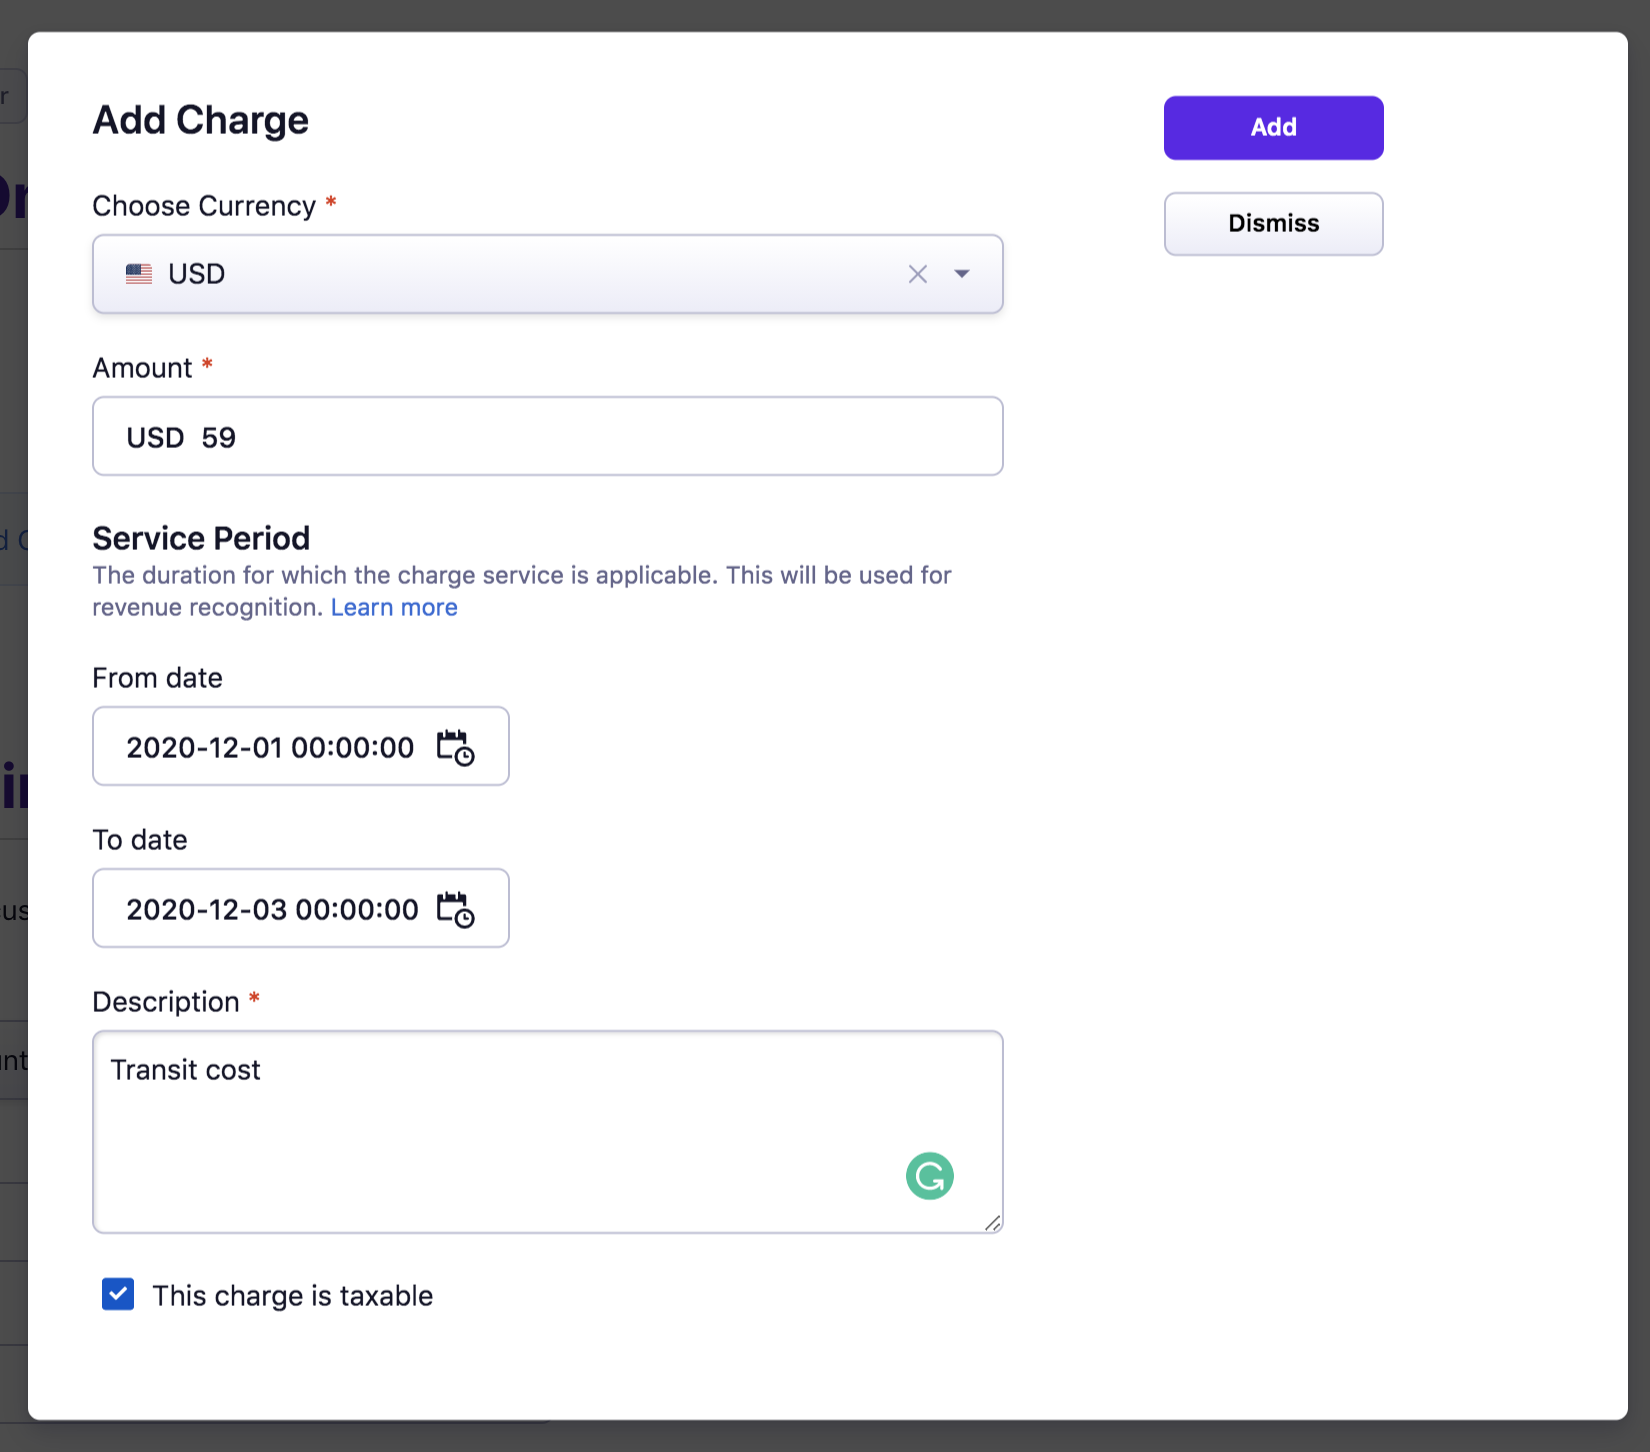Open the To date calendar picker

click(x=453, y=908)
